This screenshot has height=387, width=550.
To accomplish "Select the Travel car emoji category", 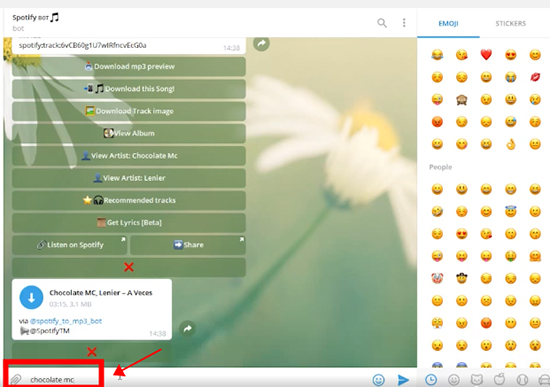I will (x=544, y=380).
